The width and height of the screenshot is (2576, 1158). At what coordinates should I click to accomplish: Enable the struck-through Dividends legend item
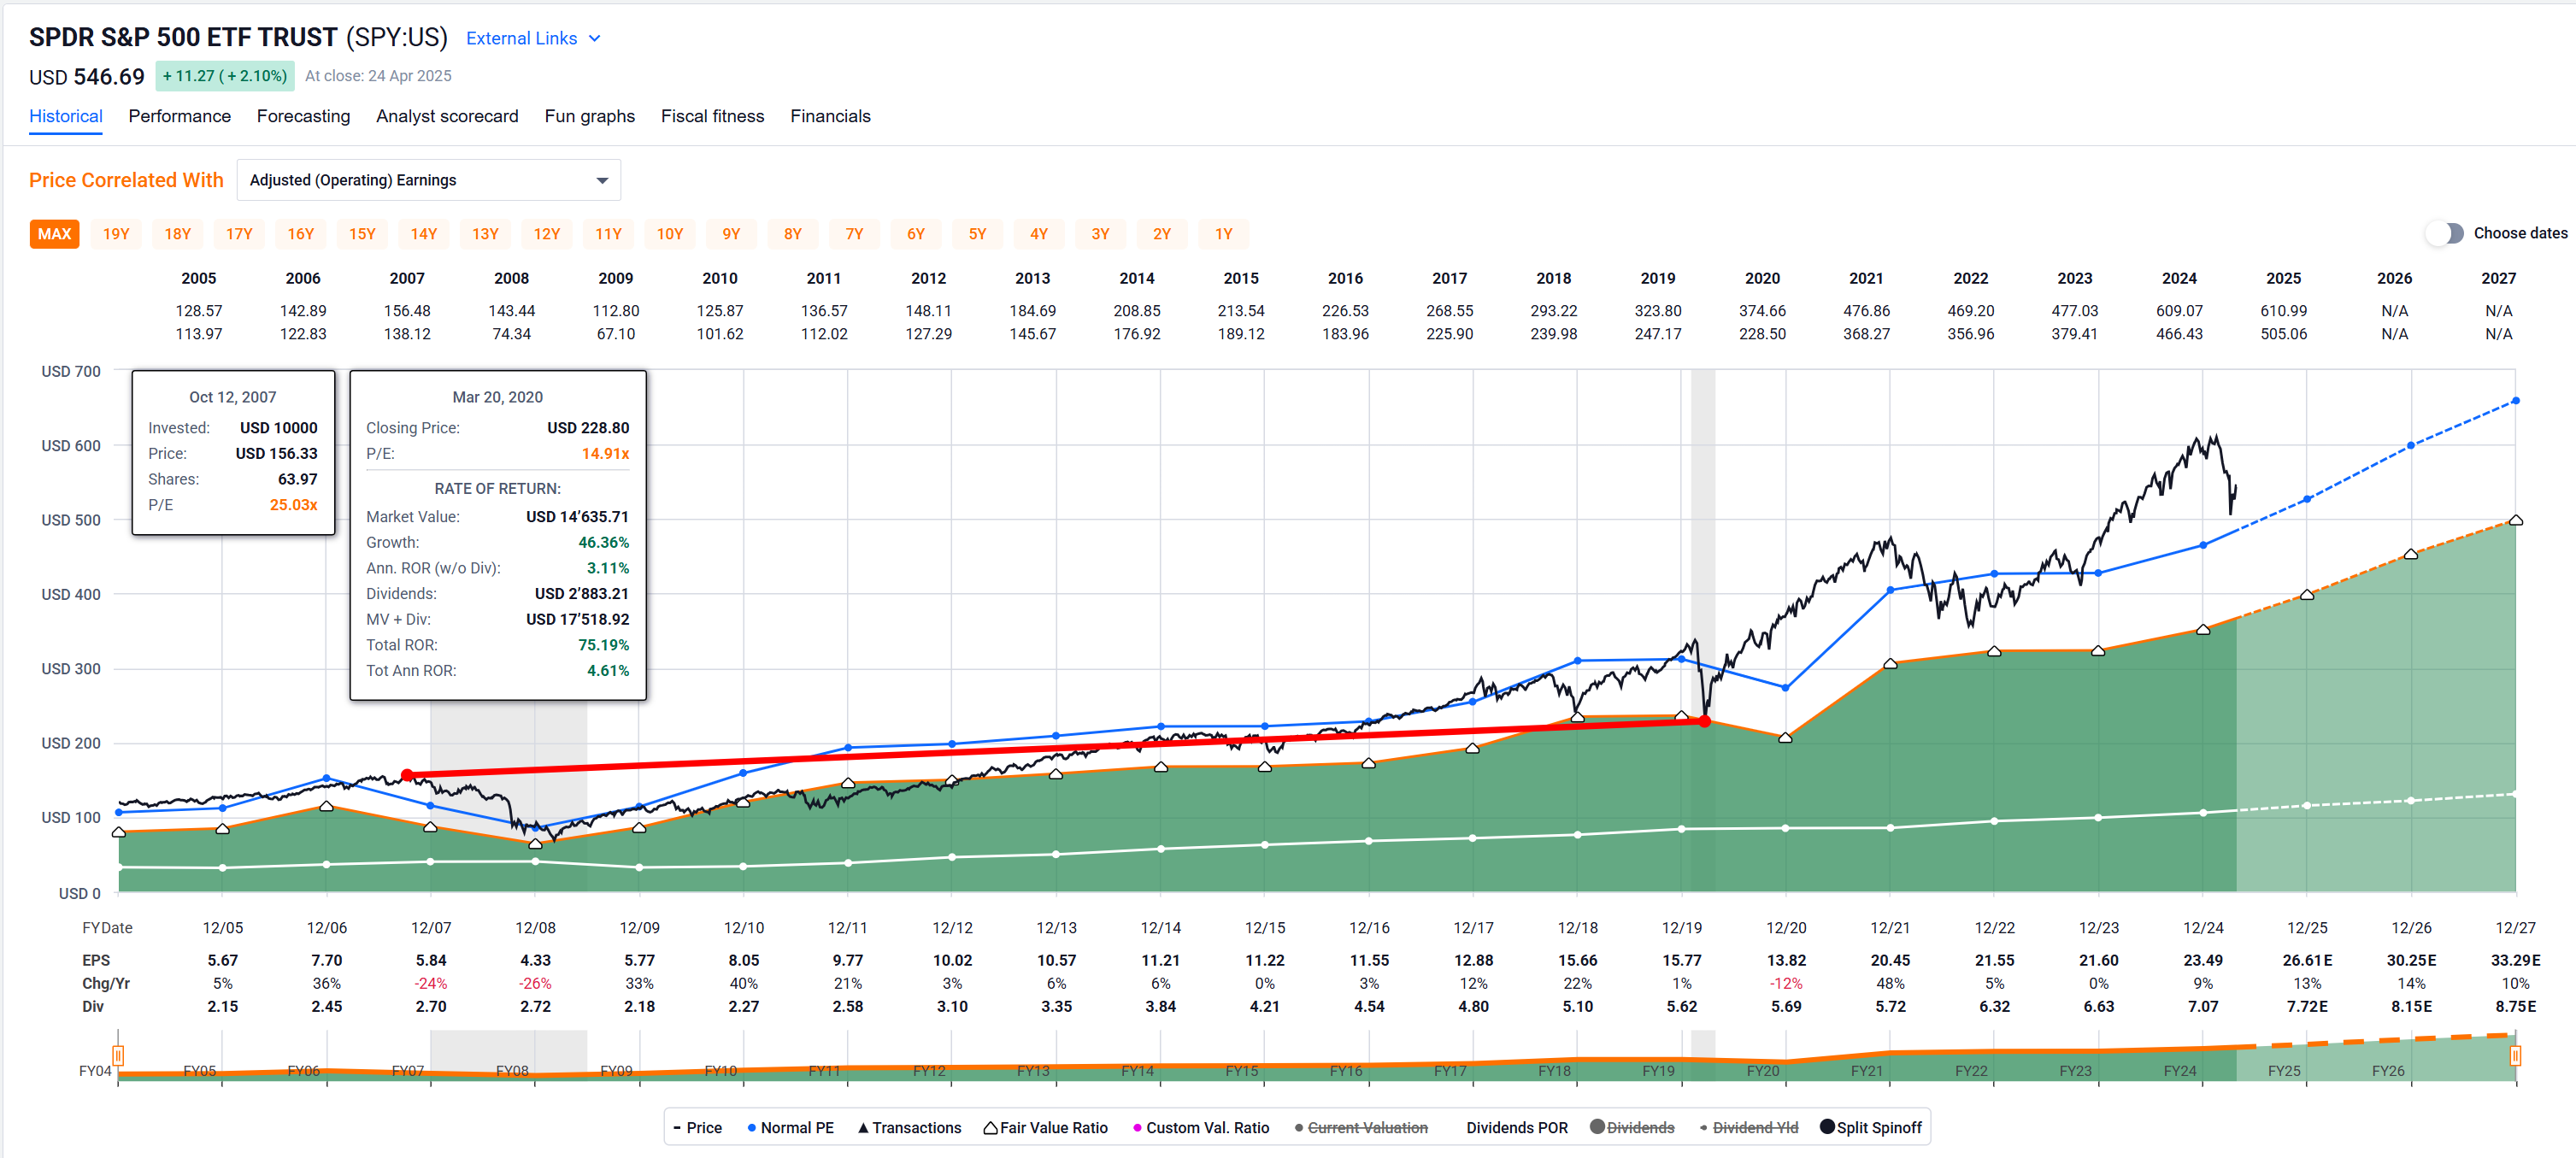(1632, 1127)
